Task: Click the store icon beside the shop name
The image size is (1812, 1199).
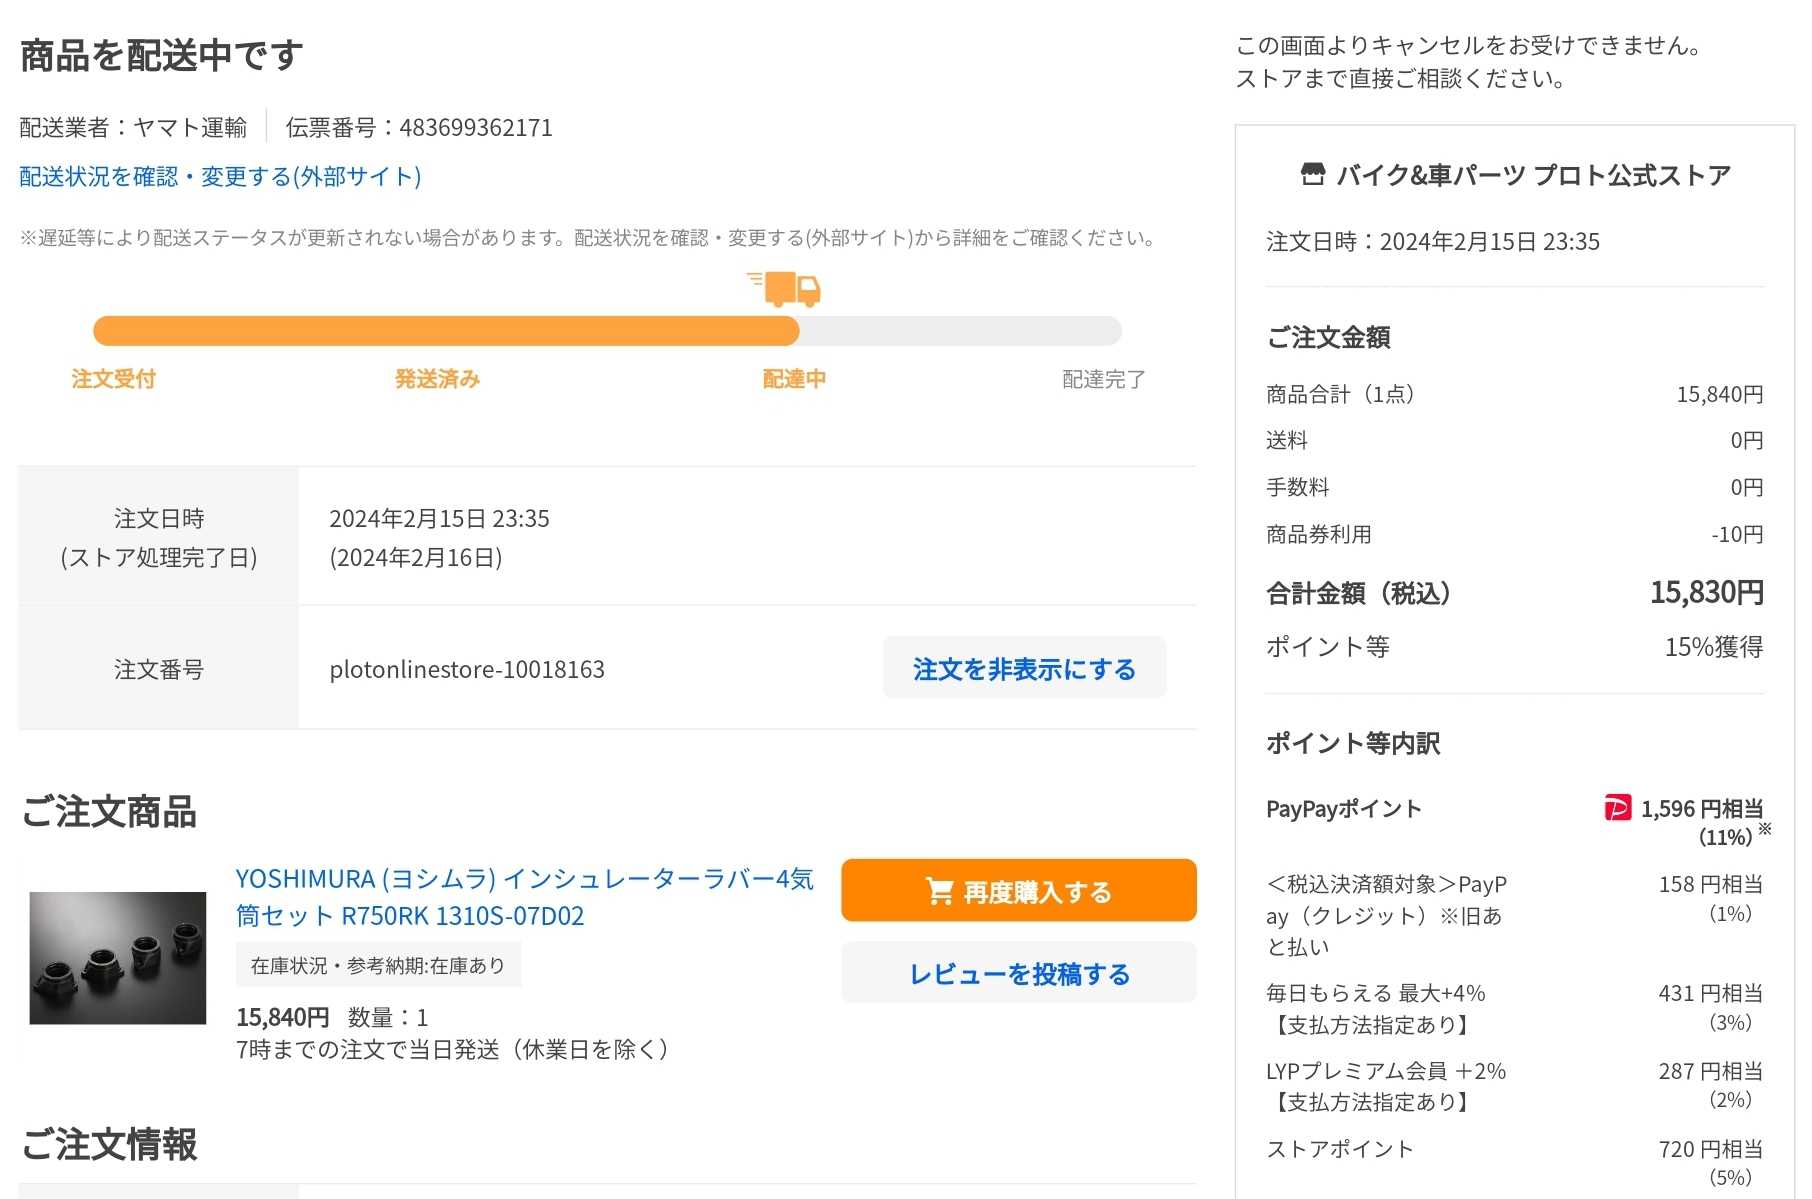Action: (x=1312, y=175)
